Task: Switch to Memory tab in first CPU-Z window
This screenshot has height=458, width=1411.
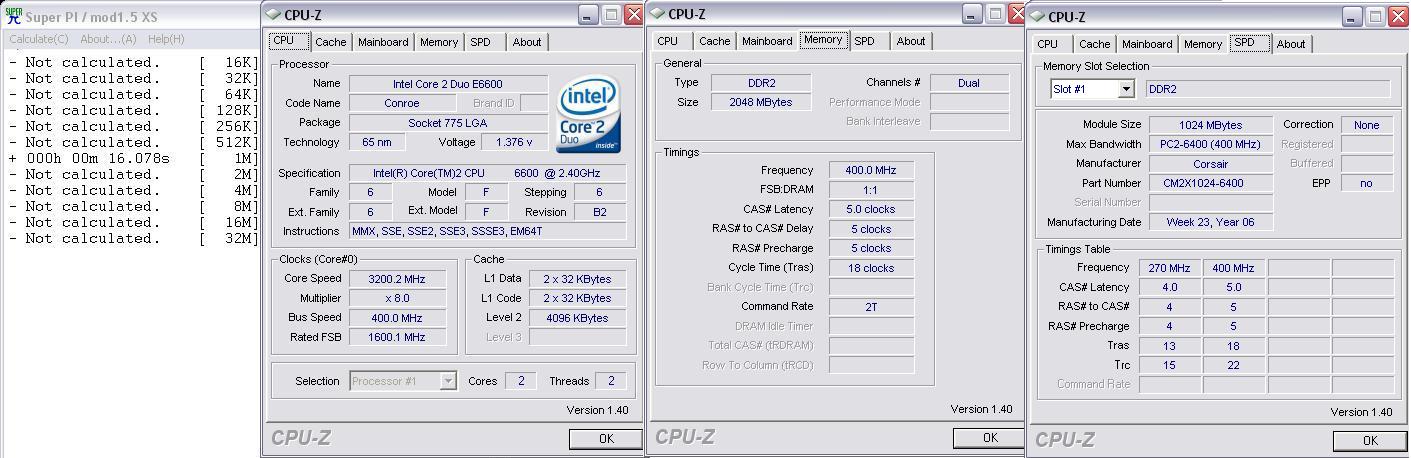Action: point(439,42)
